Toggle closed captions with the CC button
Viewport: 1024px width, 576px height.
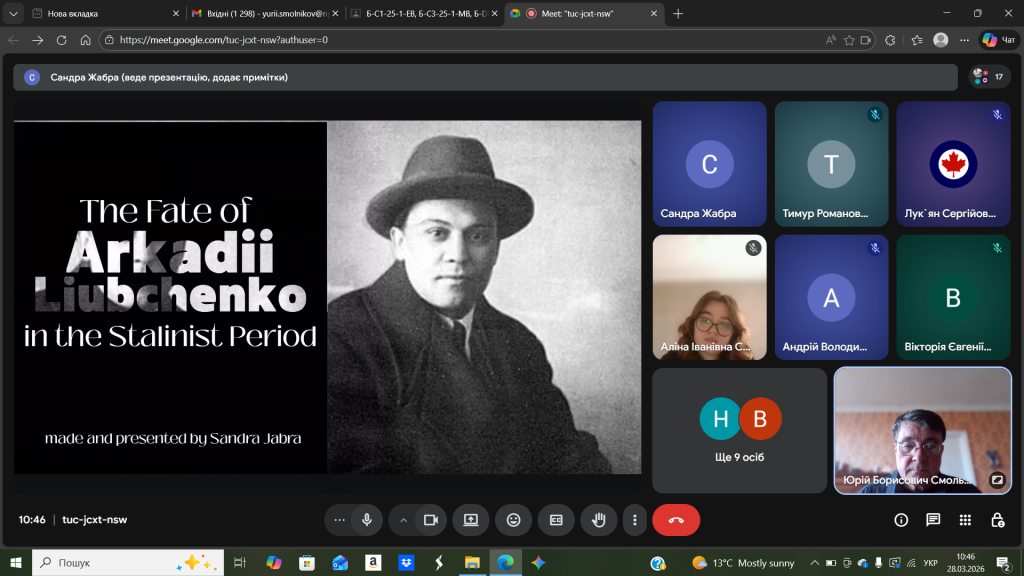[x=556, y=520]
